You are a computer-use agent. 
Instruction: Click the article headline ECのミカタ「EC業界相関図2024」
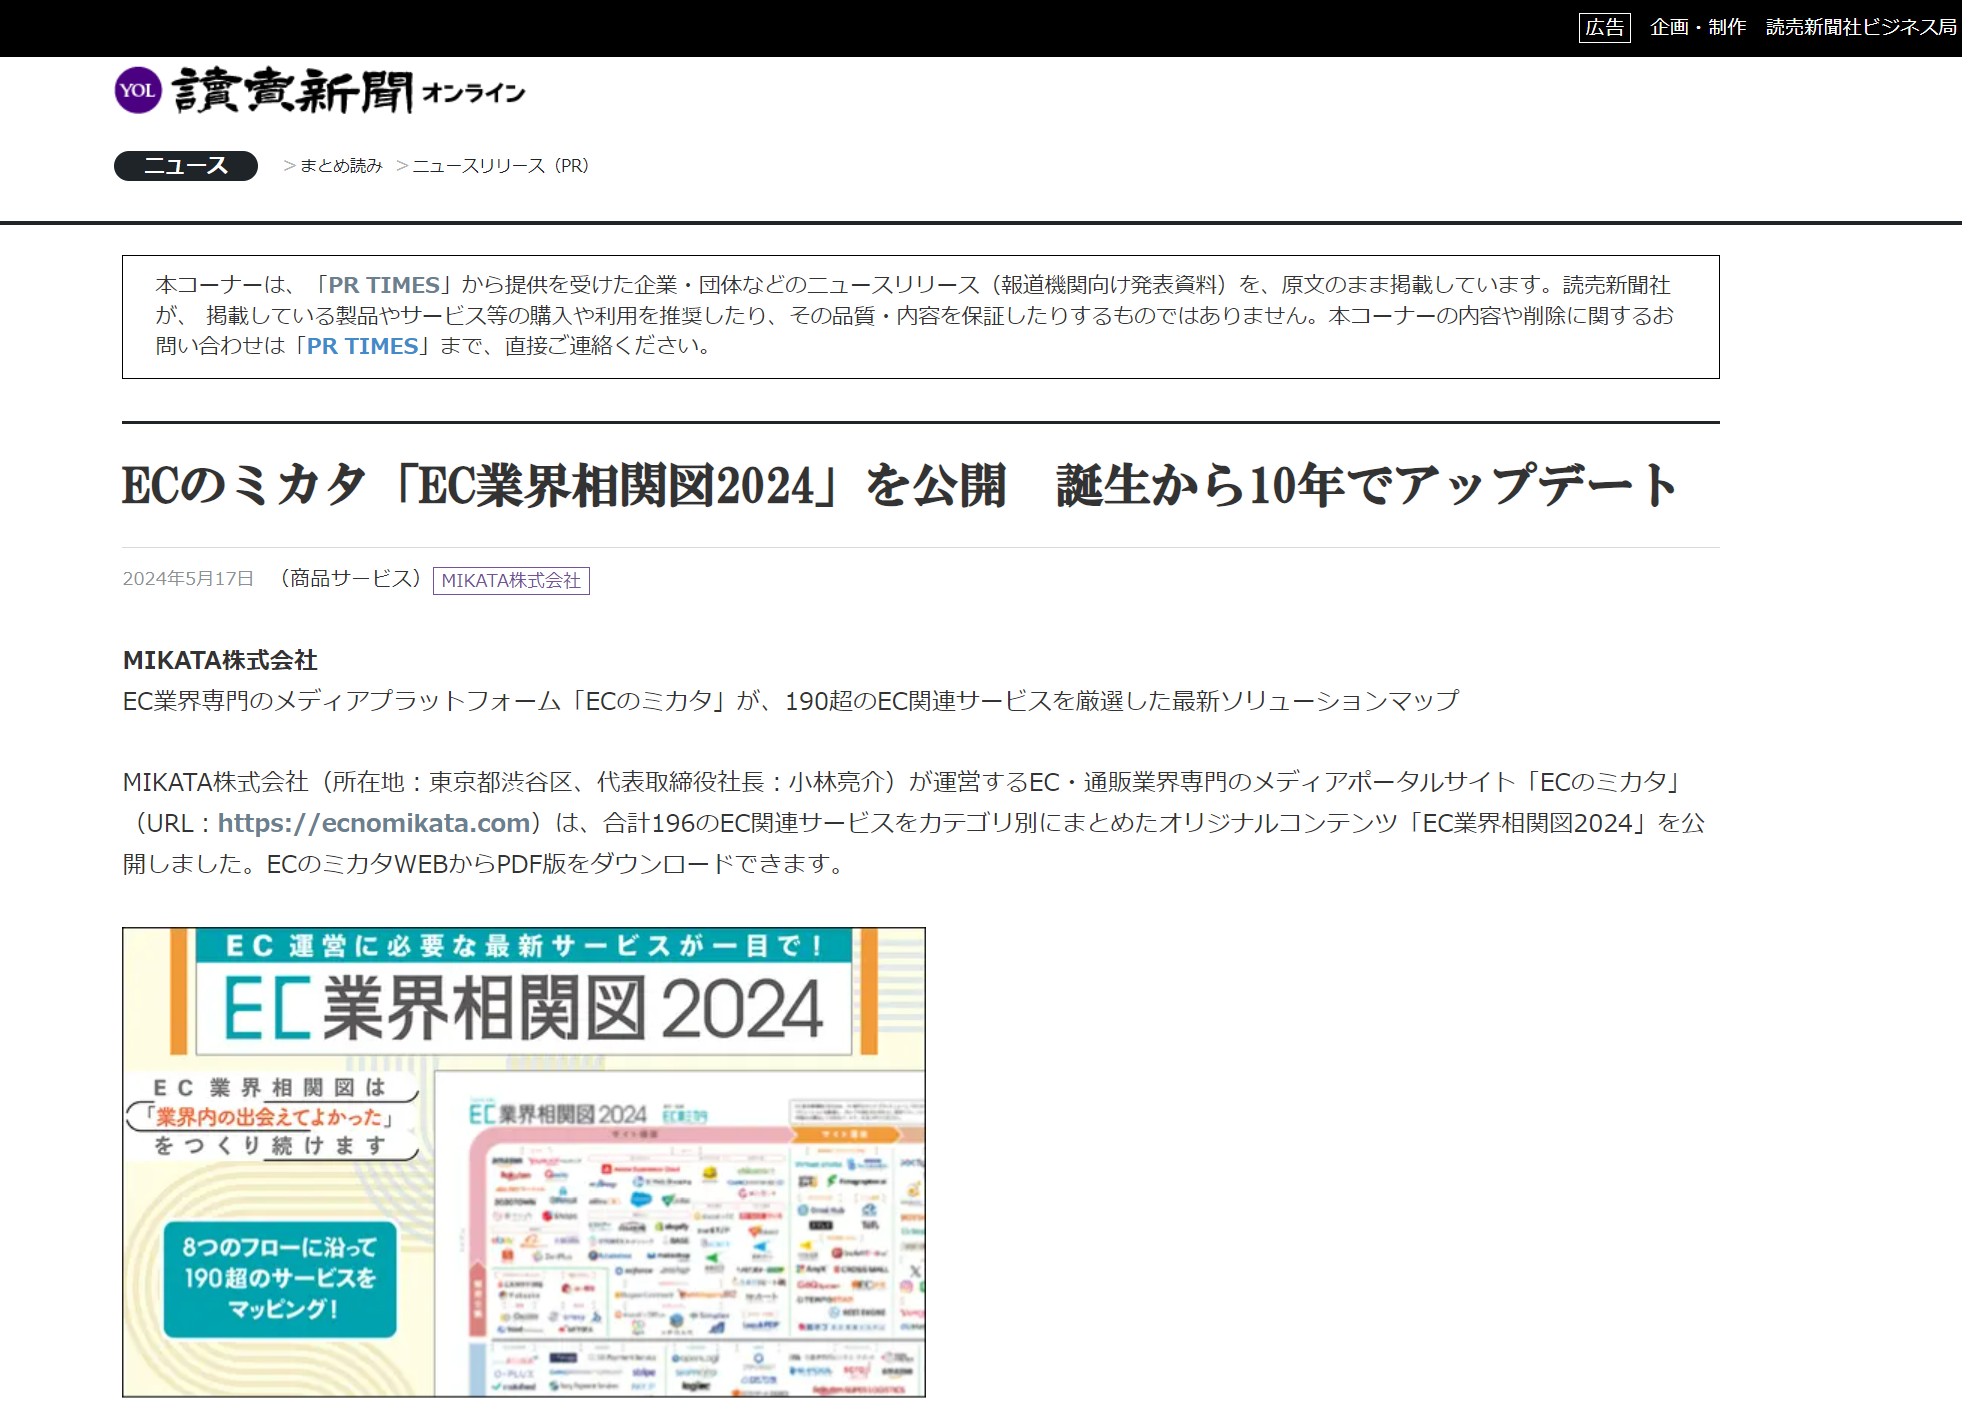point(899,486)
